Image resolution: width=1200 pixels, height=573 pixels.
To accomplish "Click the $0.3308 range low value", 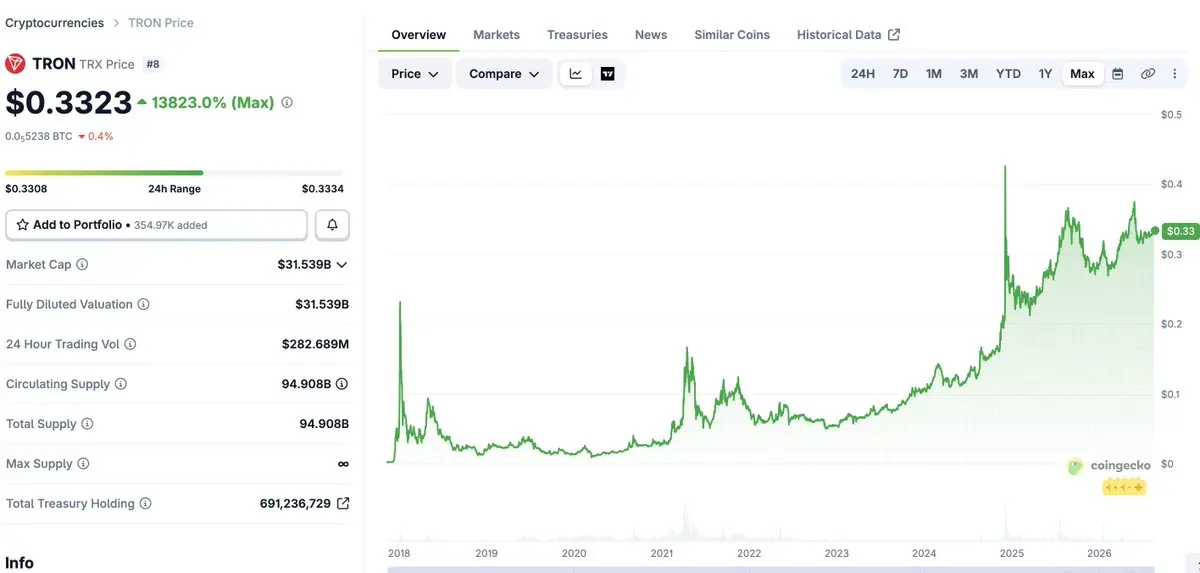I will click(x=26, y=189).
